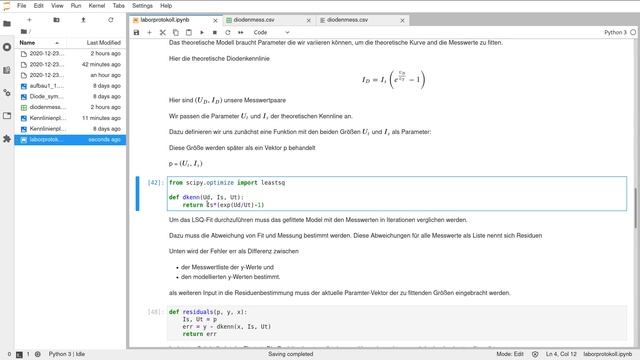Select the laborprotok notebook file row

[70, 140]
